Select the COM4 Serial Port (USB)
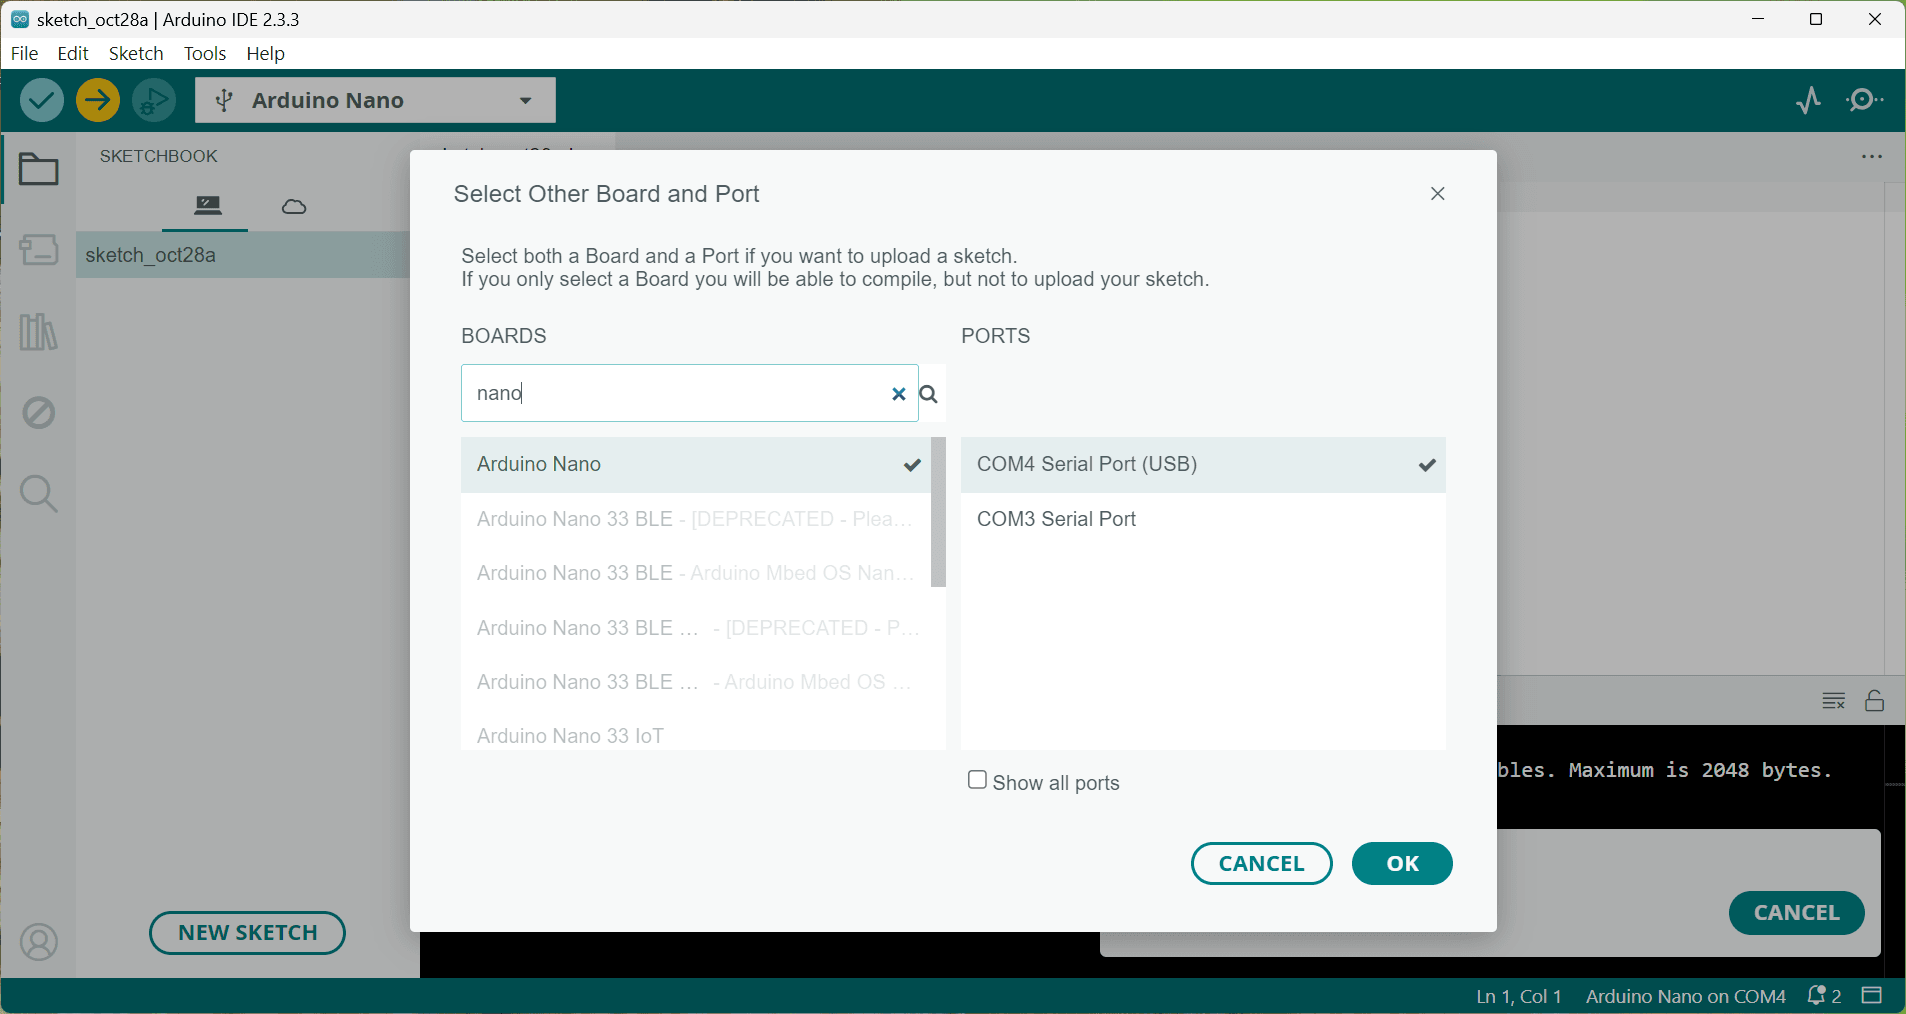 point(1203,465)
